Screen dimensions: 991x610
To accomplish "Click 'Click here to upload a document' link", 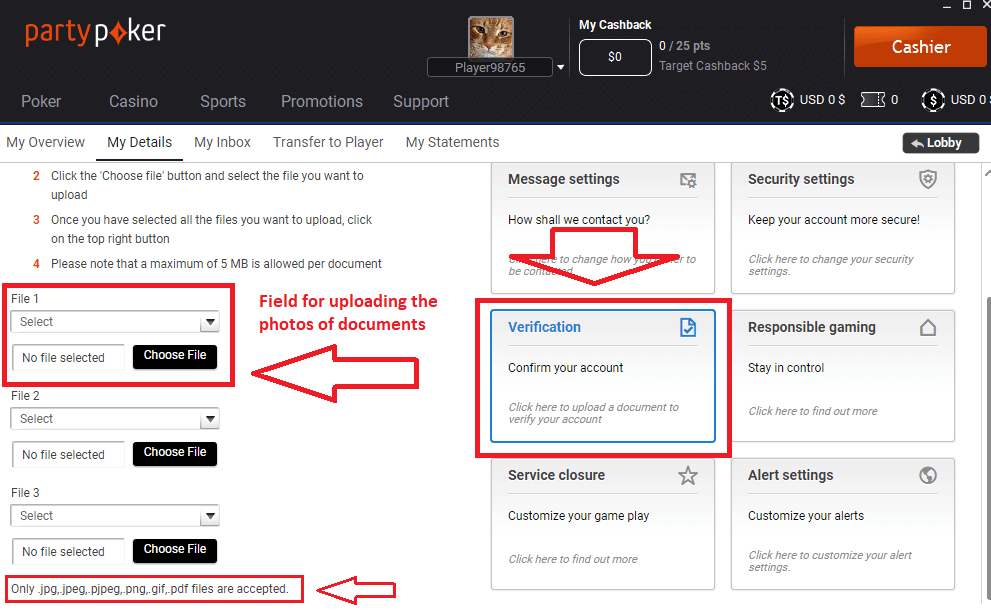I will pos(593,413).
